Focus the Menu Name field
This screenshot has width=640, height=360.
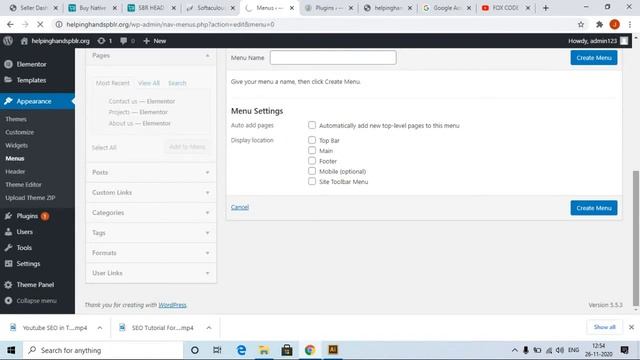[333, 58]
